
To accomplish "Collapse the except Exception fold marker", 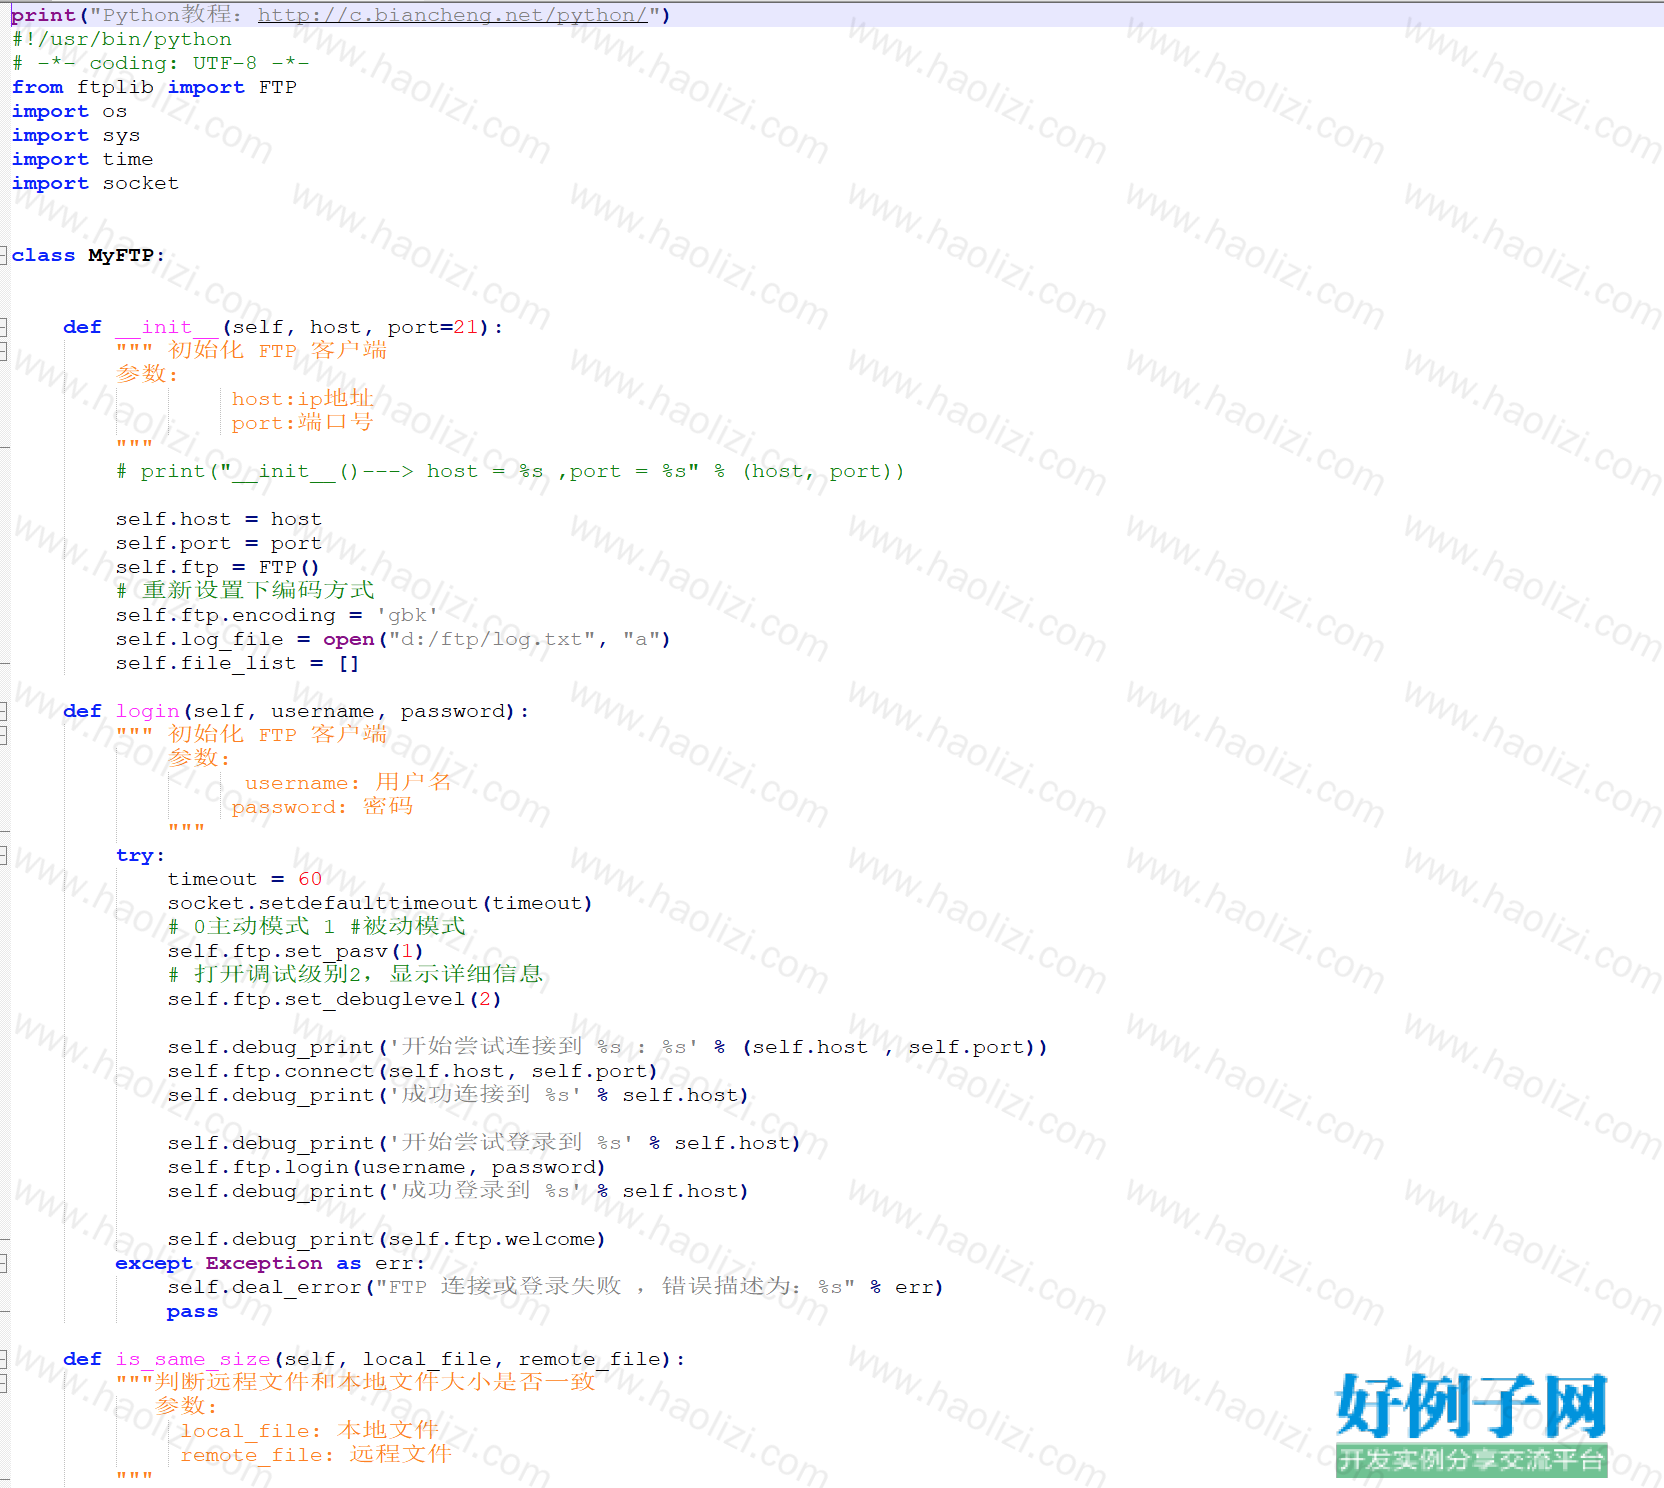I will pos(4,1263).
